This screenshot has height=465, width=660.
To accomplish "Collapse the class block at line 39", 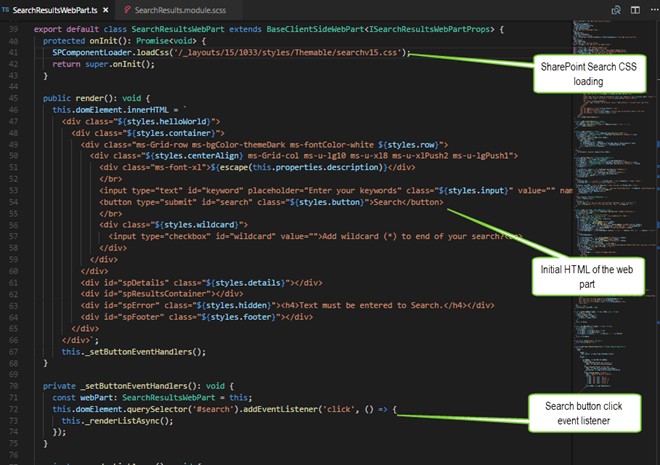I will (27, 29).
